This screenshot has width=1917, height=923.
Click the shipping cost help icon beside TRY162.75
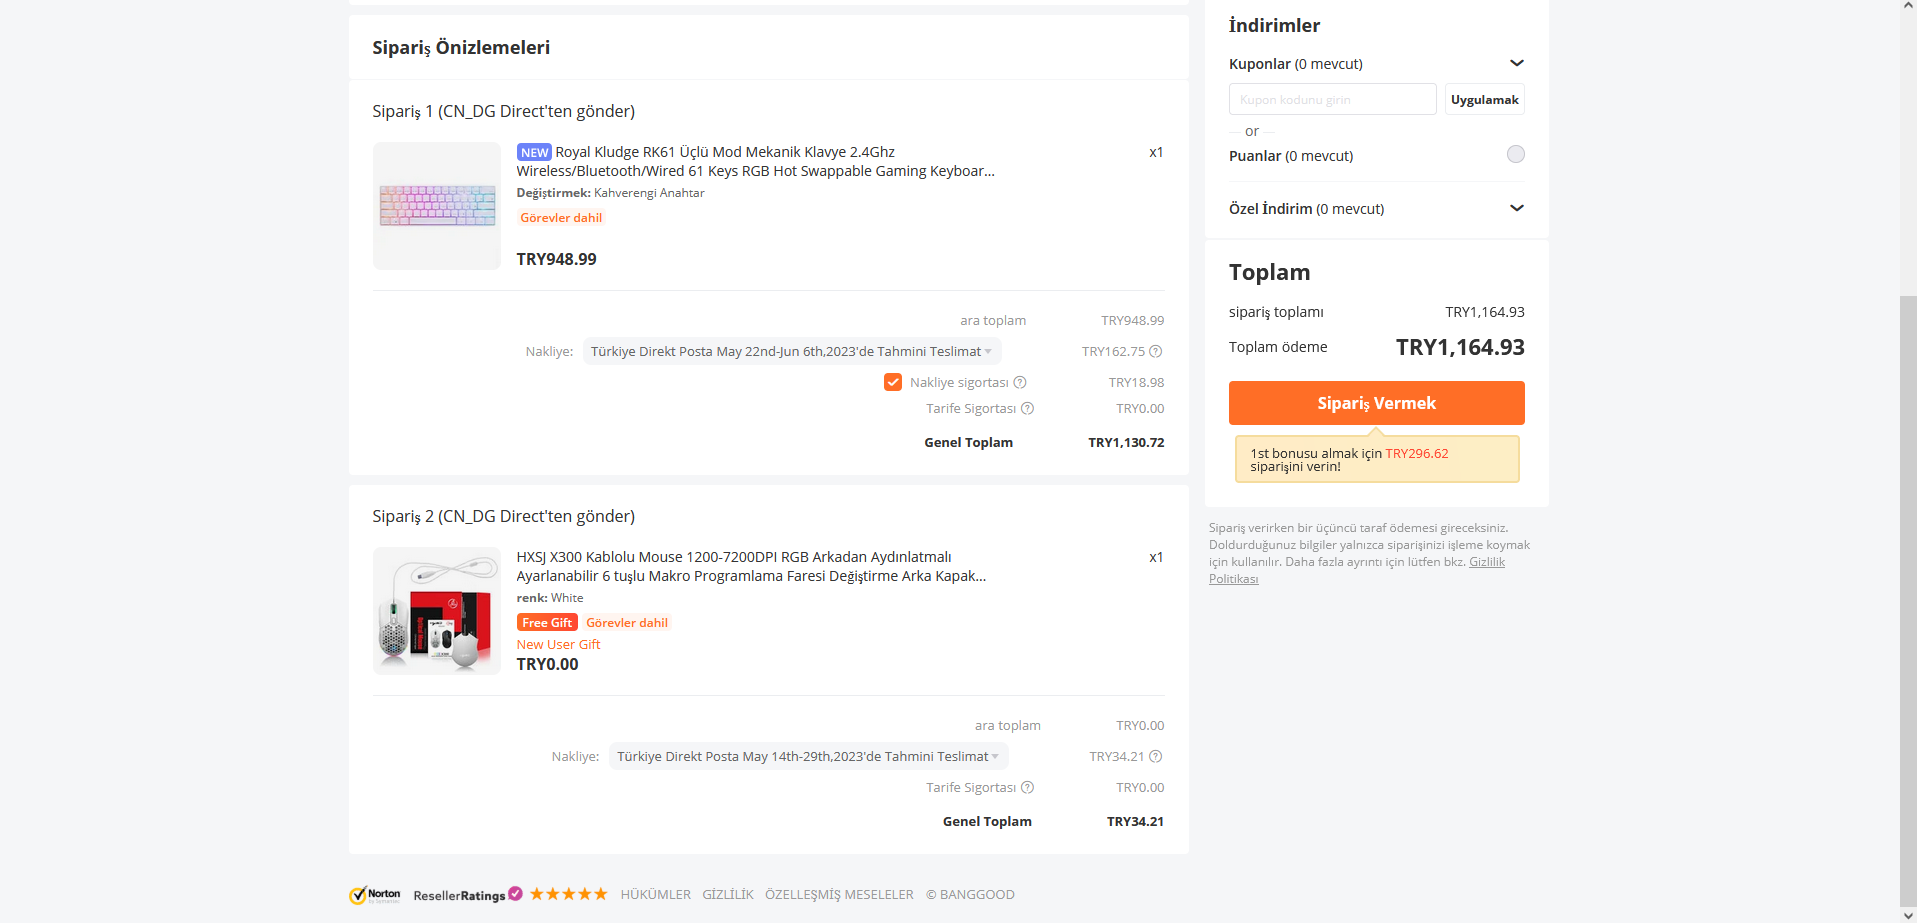pyautogui.click(x=1156, y=351)
